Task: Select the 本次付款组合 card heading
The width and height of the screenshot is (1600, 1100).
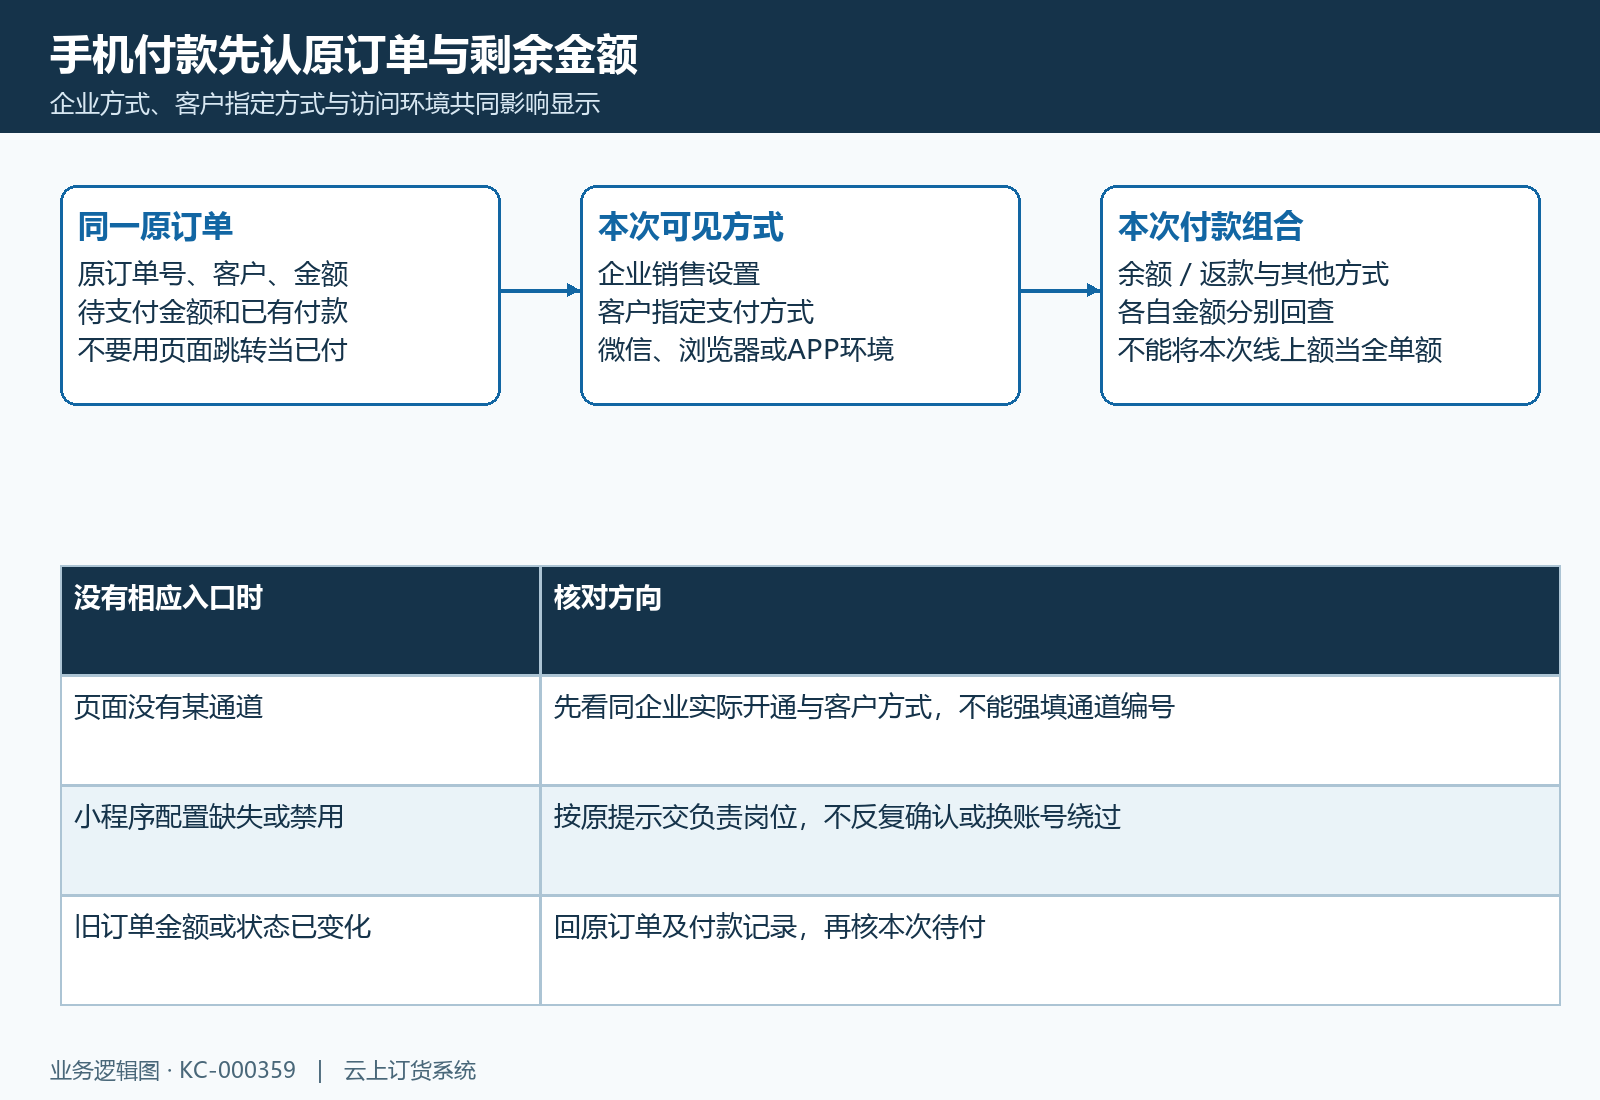Action: [1211, 226]
